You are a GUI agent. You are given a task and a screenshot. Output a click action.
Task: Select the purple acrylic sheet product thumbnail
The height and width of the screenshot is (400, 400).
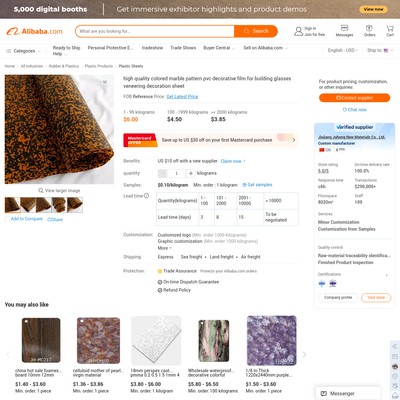271,341
